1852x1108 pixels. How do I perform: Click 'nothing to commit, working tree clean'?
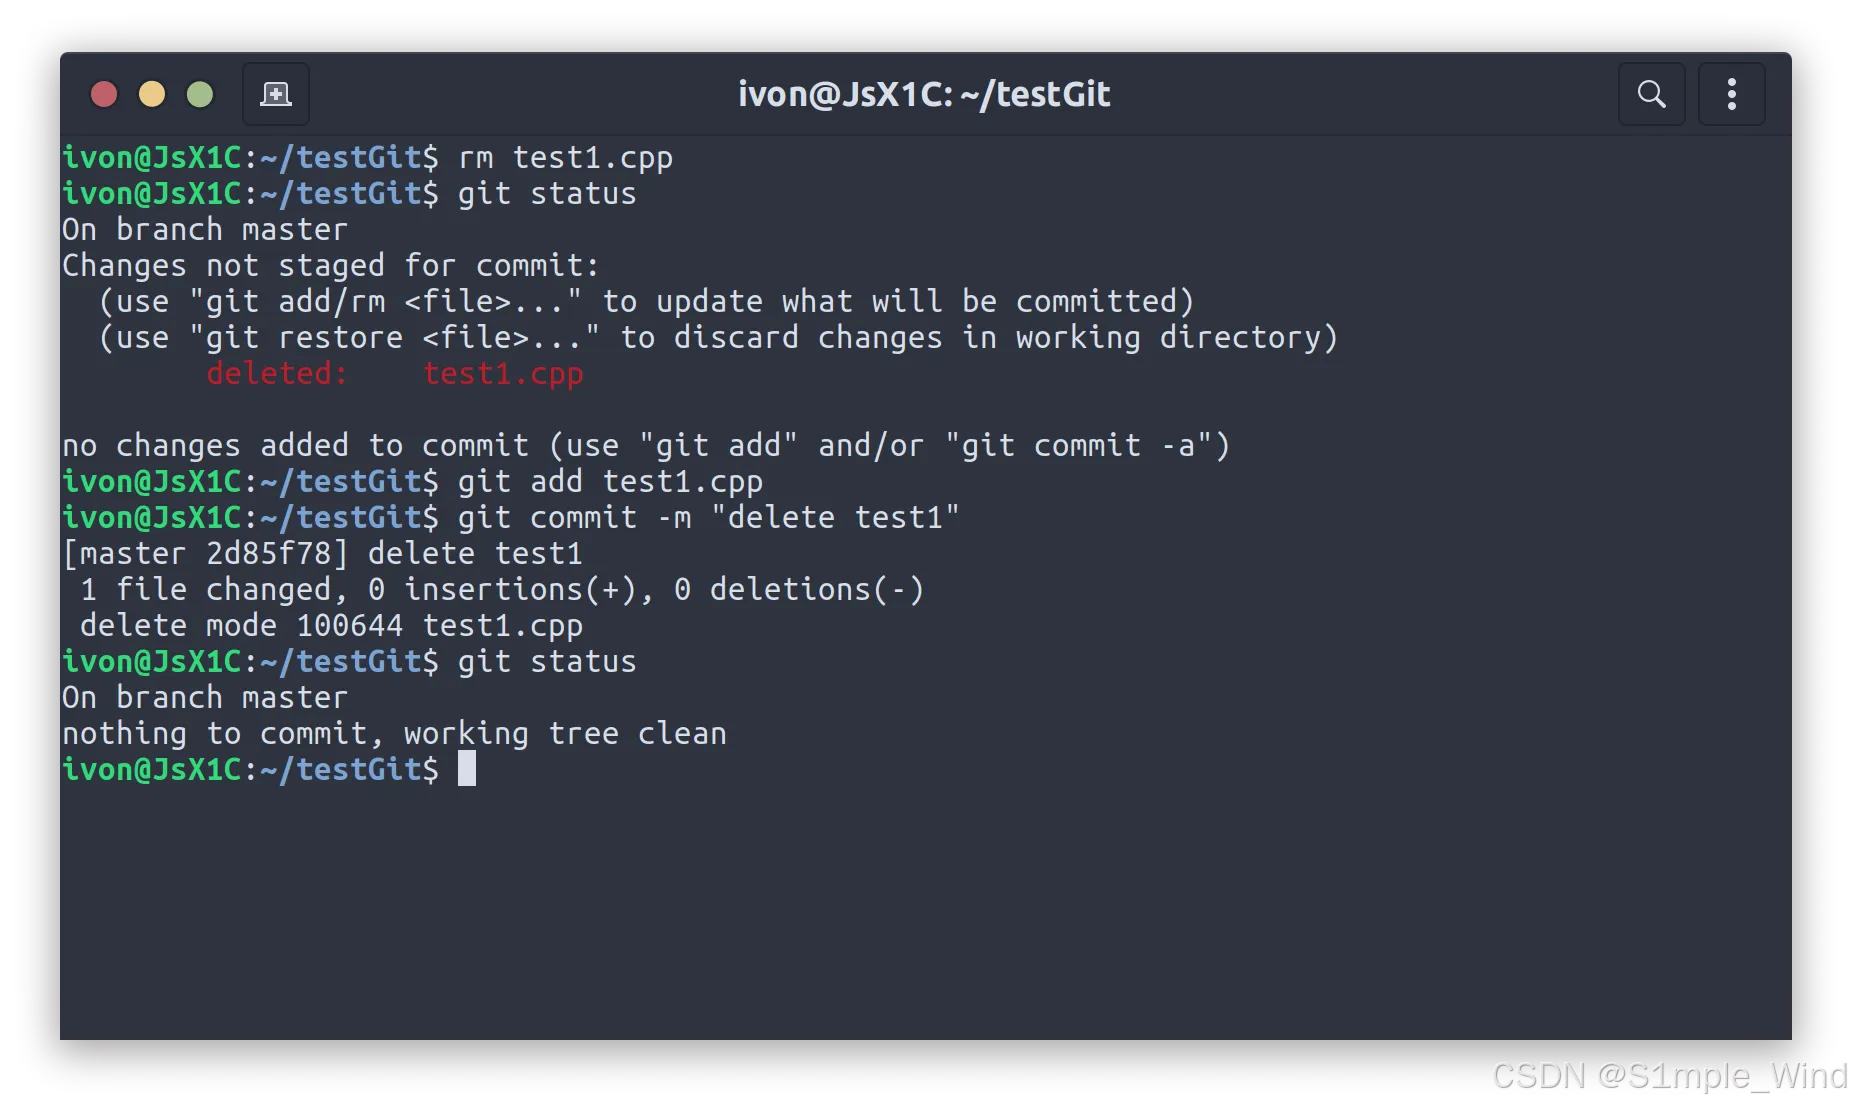pyautogui.click(x=394, y=734)
